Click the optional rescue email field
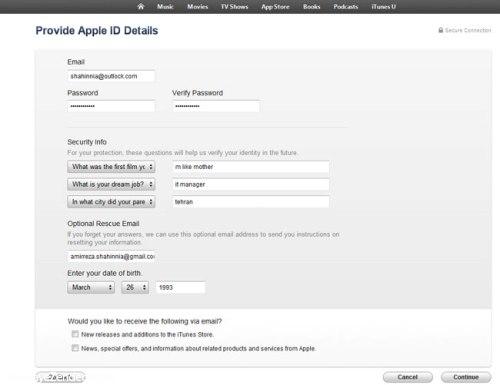The width and height of the screenshot is (500, 385). click(111, 256)
